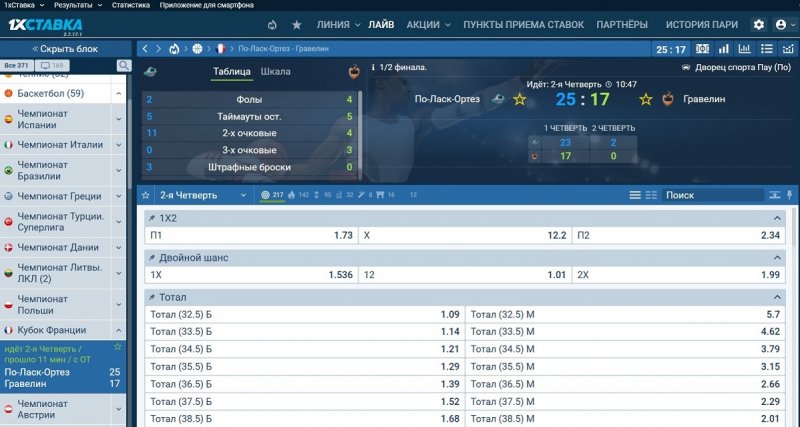This screenshot has width=800, height=427.
Task: Collapse the Двойной шанс market section
Action: click(x=777, y=258)
